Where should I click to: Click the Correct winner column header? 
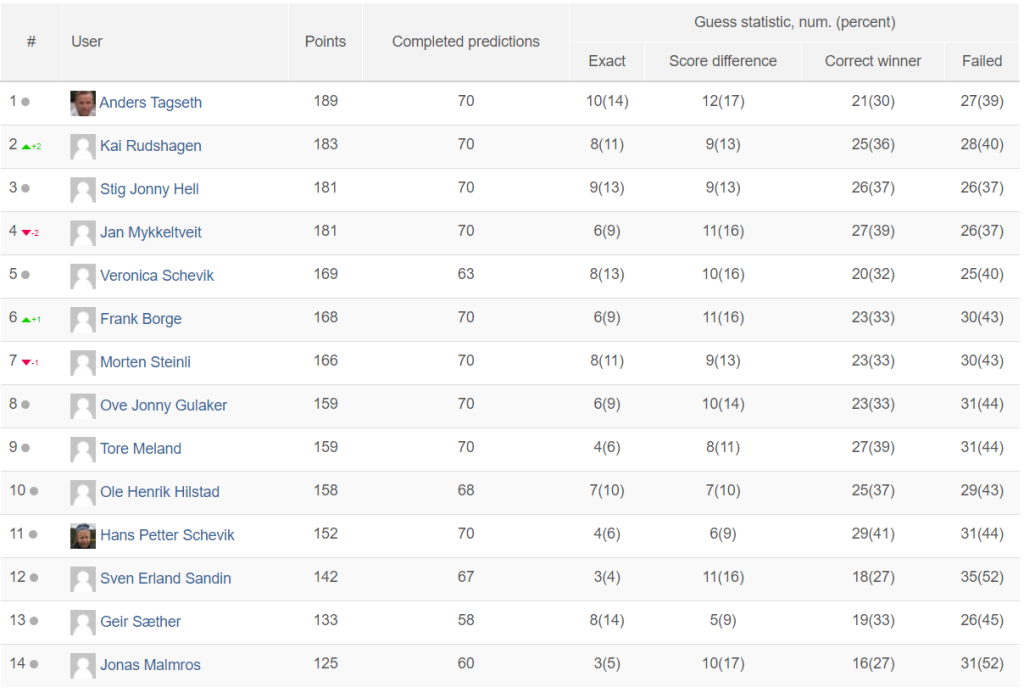(872, 61)
